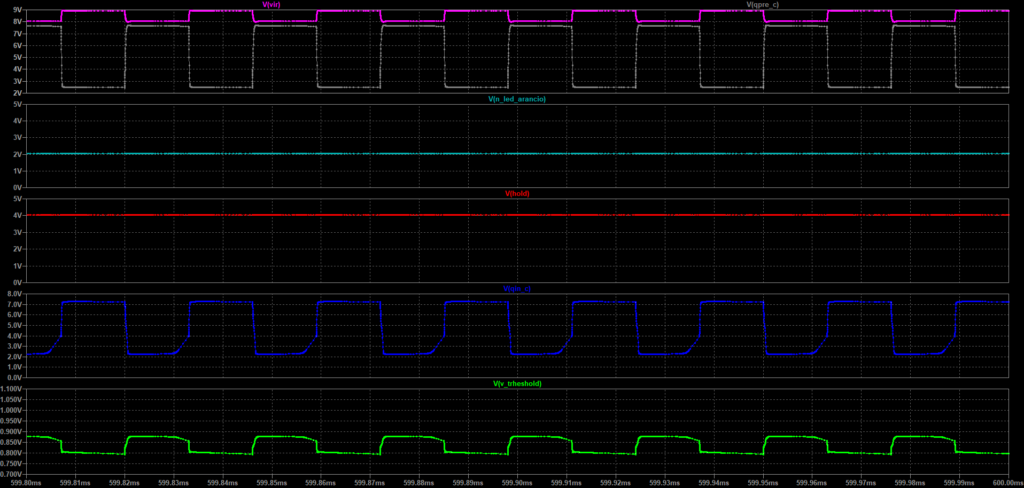Click the 6V vertical axis label
This screenshot has height=488, width=1024.
[18, 45]
